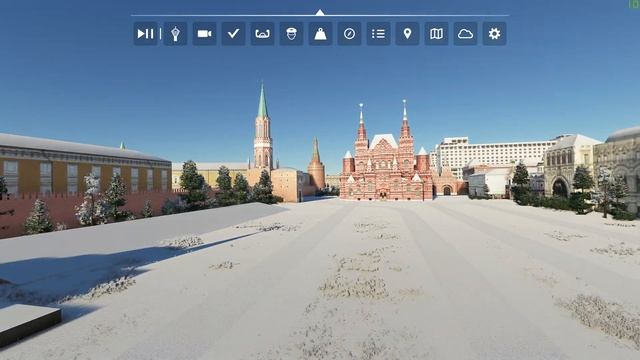The height and width of the screenshot is (360, 640).
Task: Open the Camera panel icon
Action: [x=204, y=33]
